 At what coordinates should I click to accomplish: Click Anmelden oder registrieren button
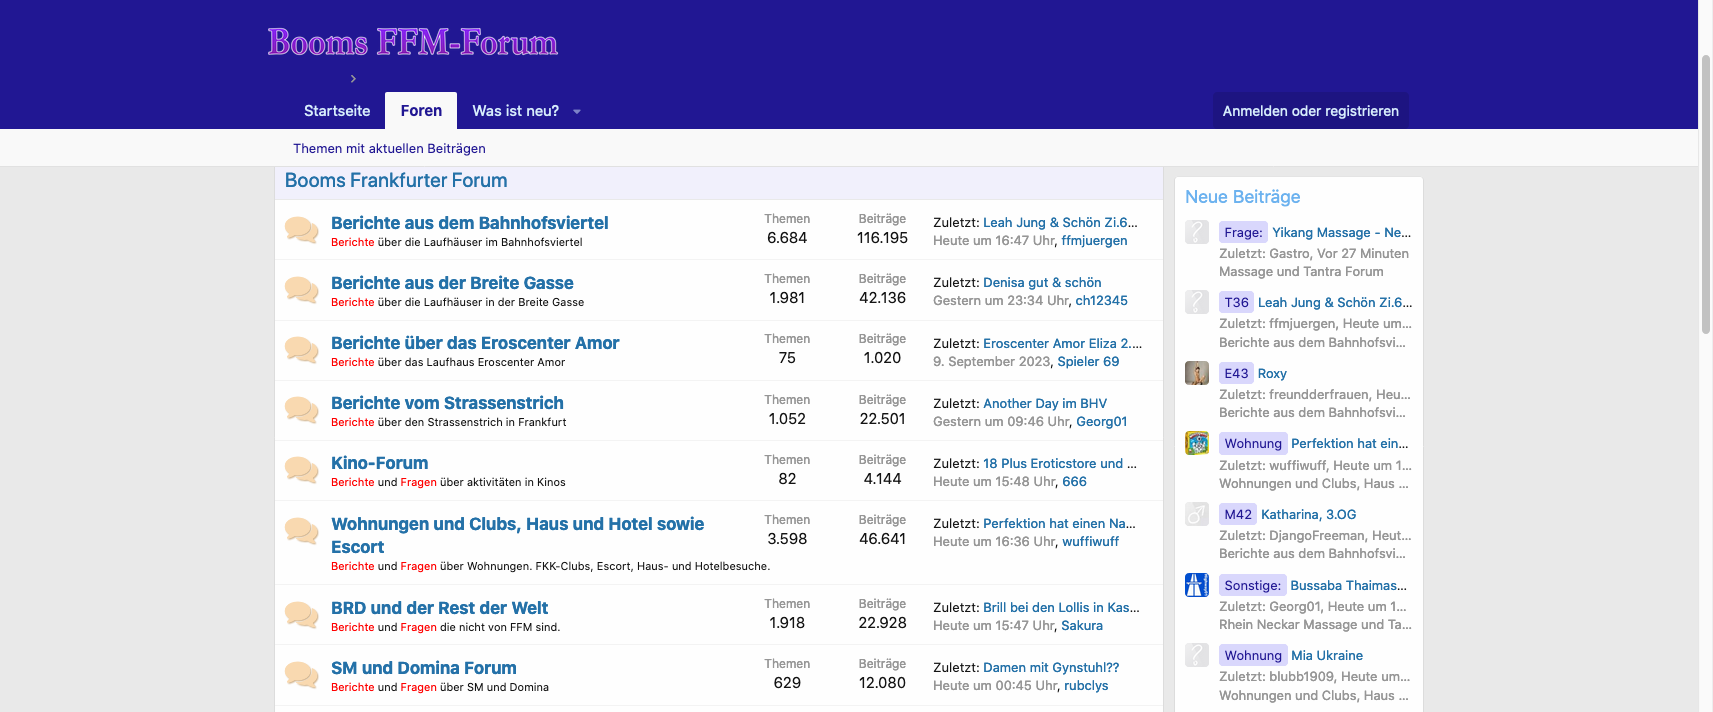click(x=1310, y=111)
